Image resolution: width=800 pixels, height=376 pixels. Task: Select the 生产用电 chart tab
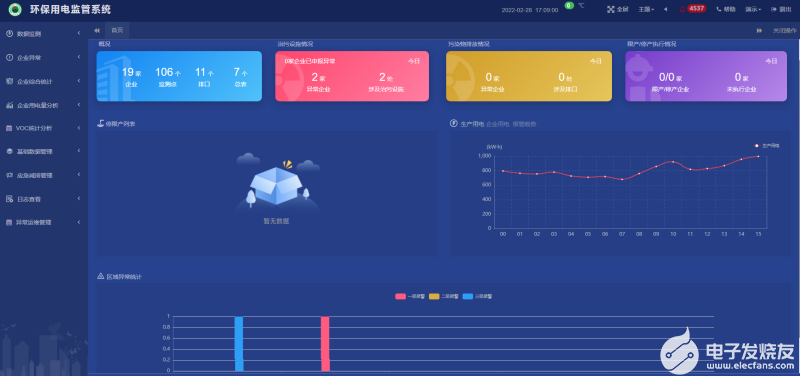(472, 124)
